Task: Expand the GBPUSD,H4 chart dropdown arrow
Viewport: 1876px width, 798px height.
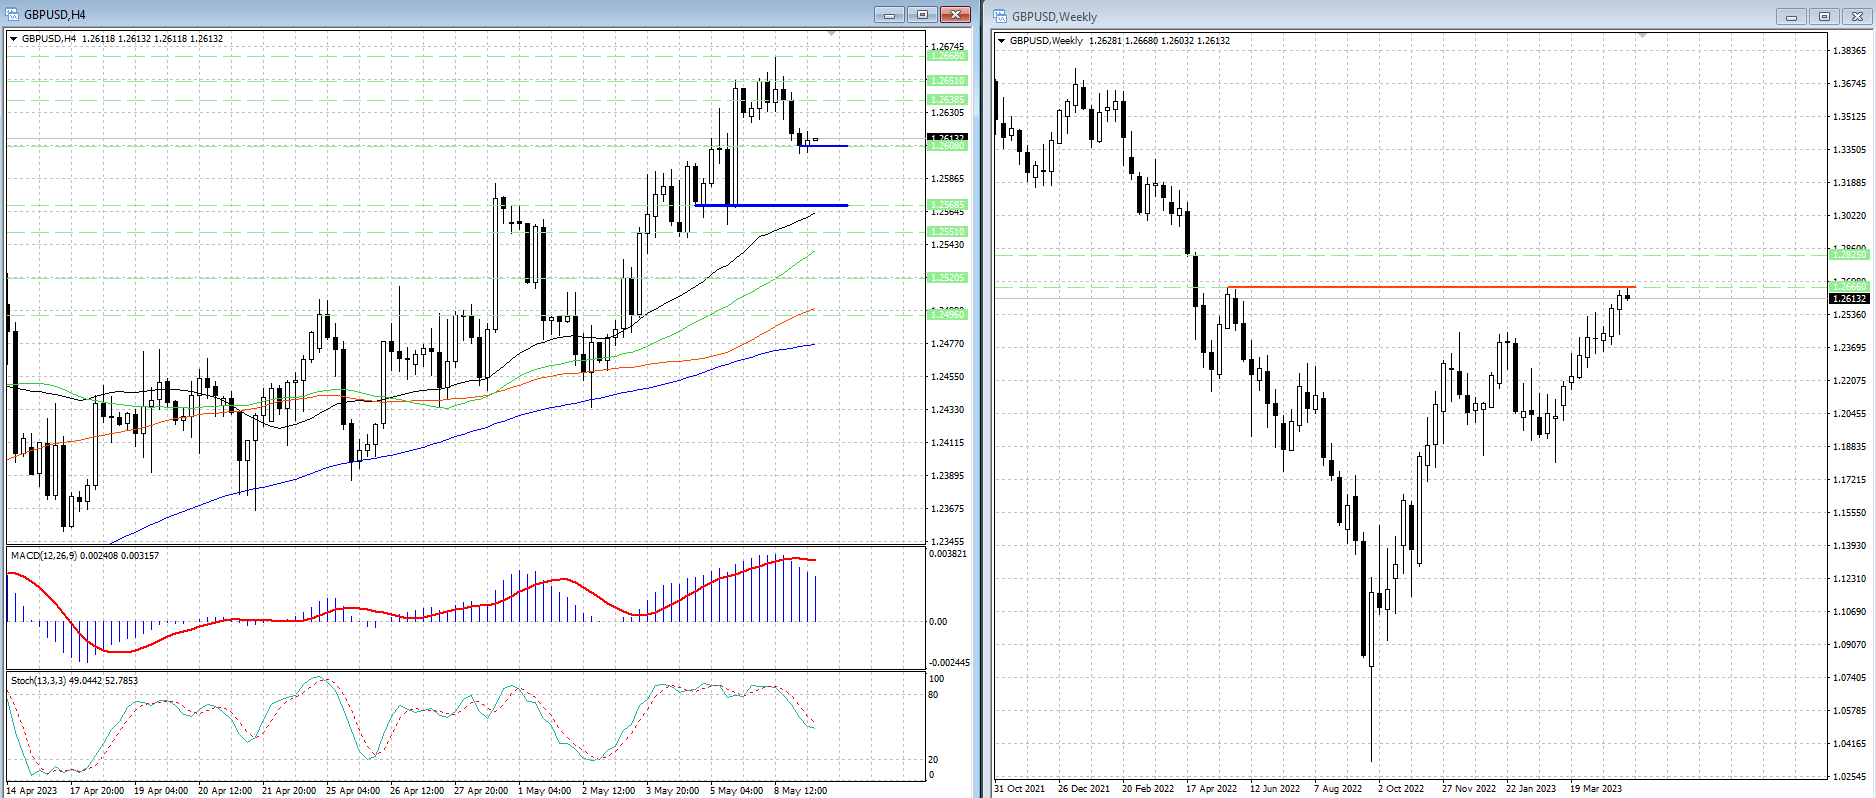Action: pyautogui.click(x=14, y=39)
